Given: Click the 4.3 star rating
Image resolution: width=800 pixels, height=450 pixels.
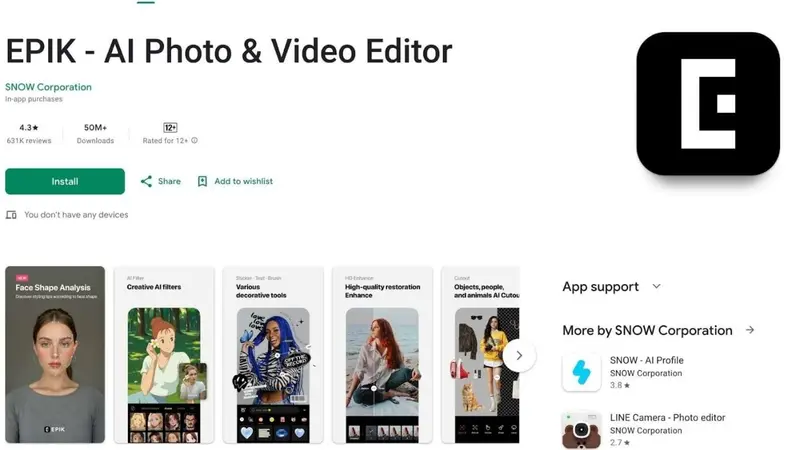Looking at the screenshot, I should click(x=29, y=128).
